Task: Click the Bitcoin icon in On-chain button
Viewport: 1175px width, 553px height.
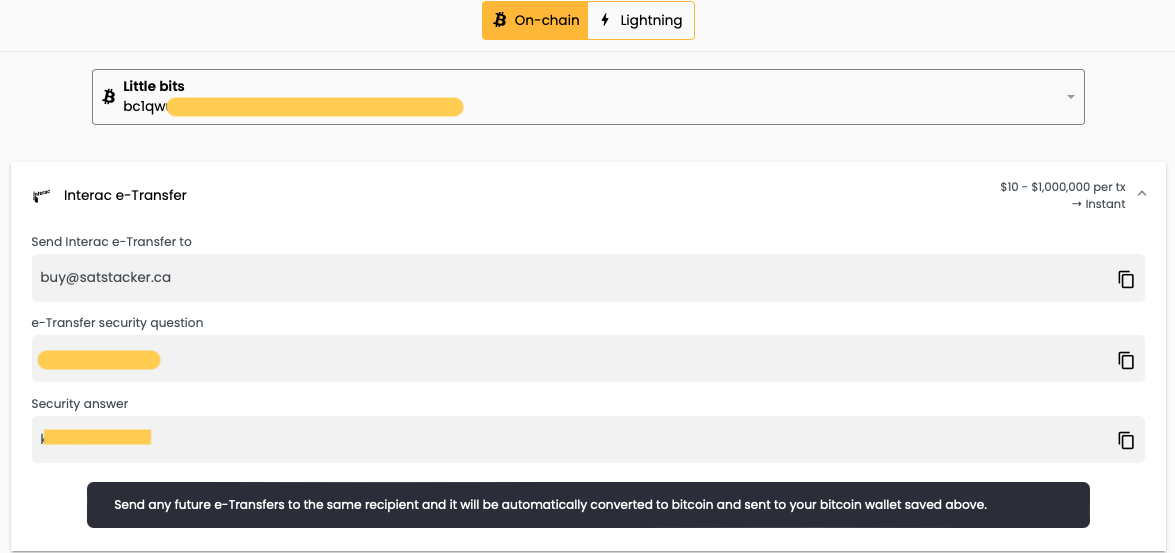Action: 500,20
